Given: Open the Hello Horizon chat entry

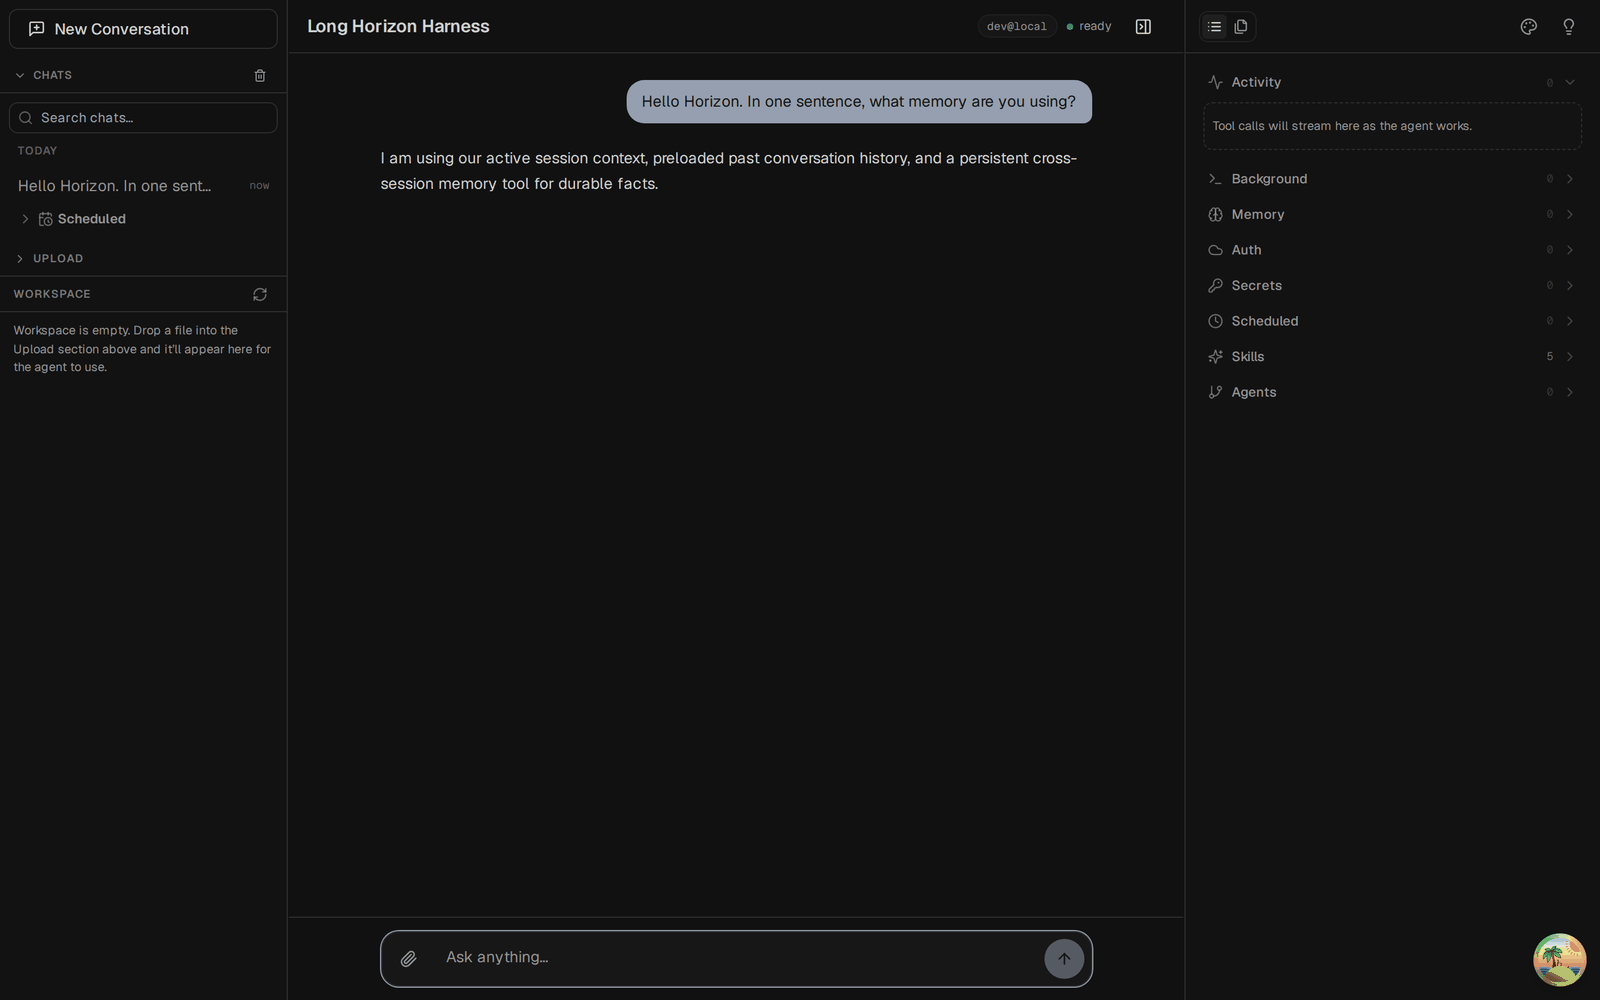Looking at the screenshot, I should point(143,186).
